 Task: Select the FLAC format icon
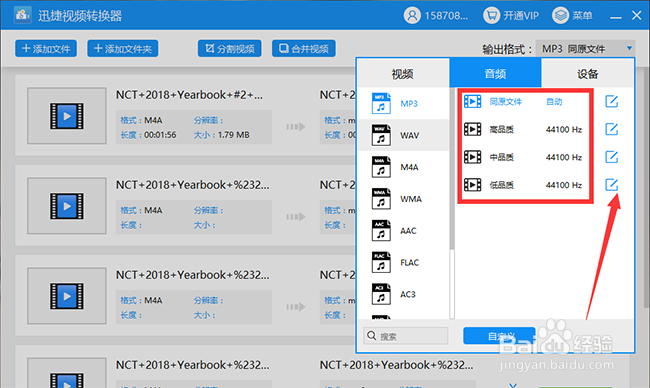point(381,262)
